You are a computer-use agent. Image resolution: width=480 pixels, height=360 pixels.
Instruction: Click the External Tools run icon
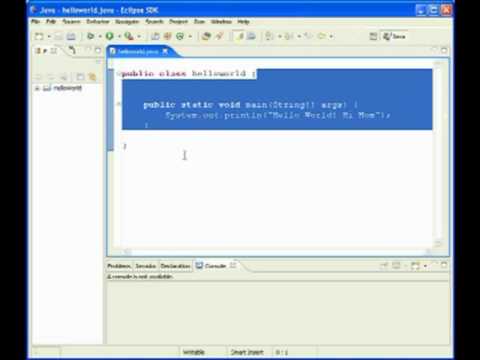tap(129, 36)
